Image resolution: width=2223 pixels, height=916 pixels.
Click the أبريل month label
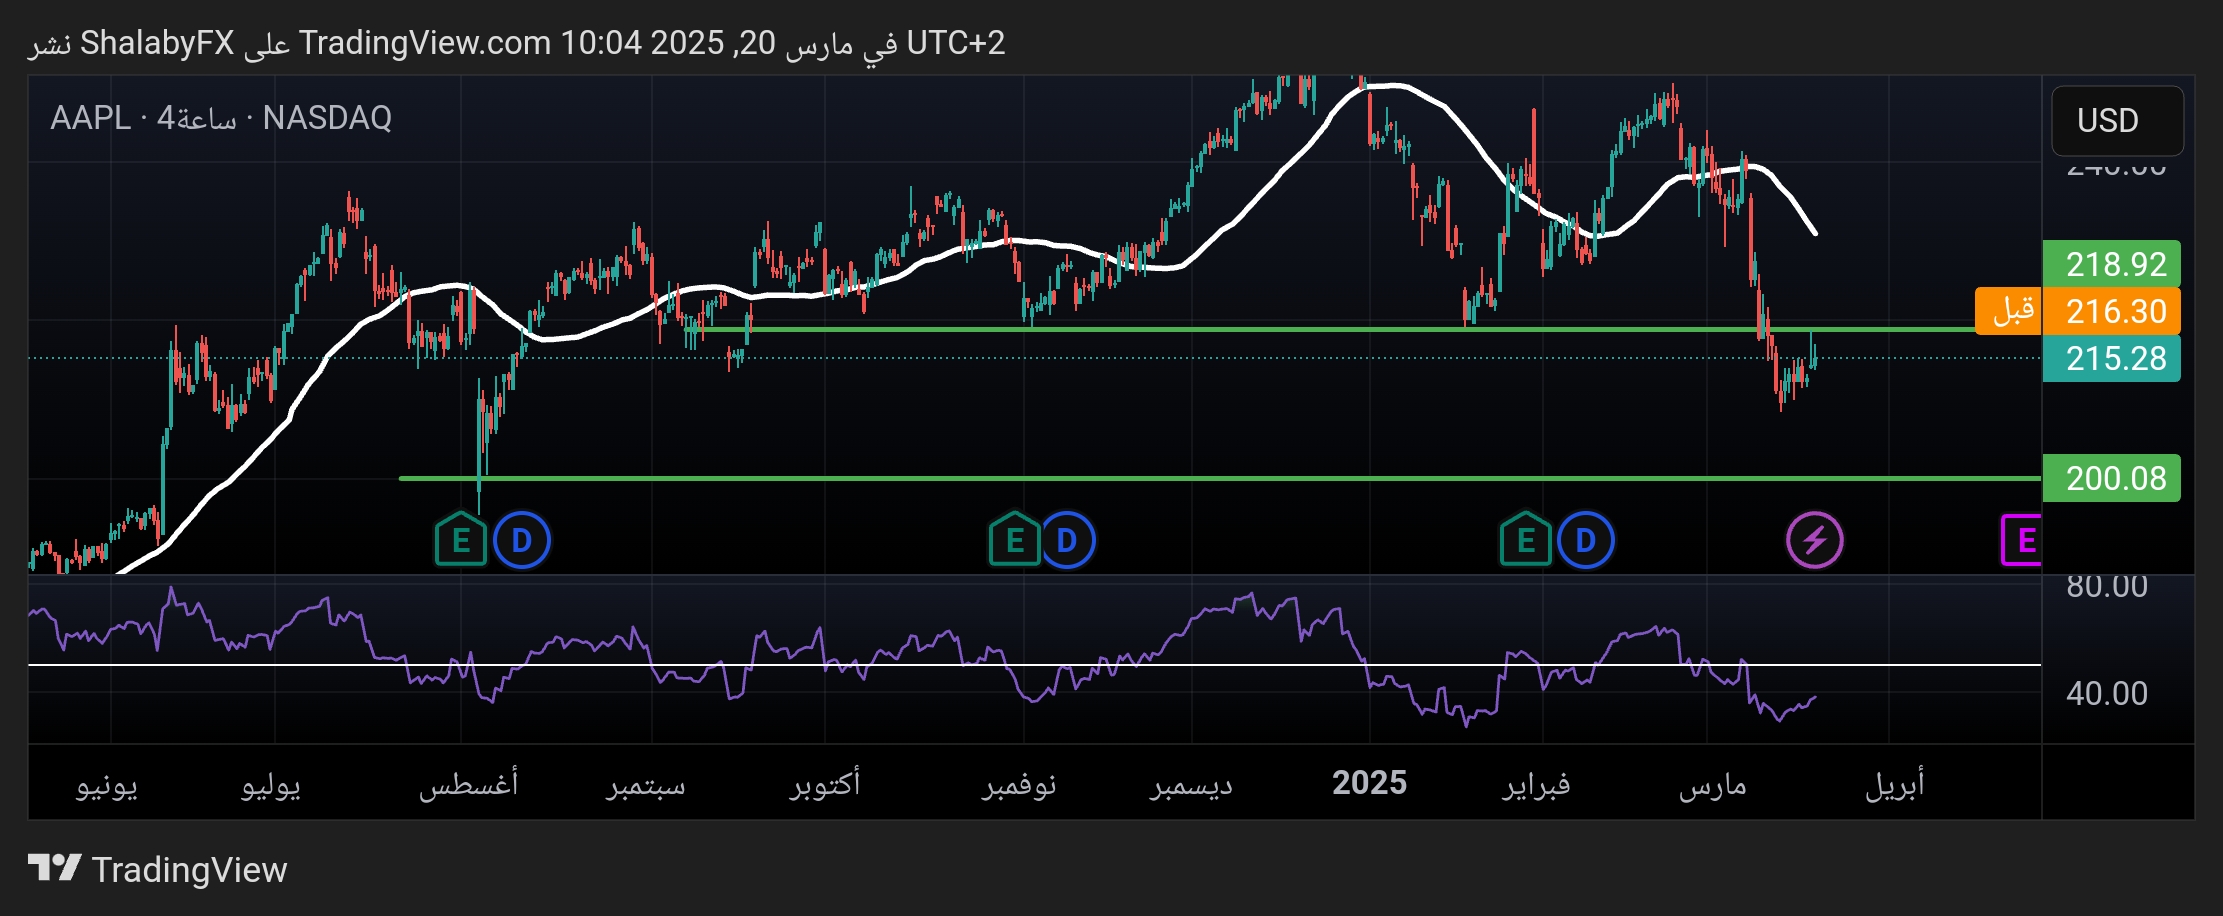pyautogui.click(x=1894, y=783)
